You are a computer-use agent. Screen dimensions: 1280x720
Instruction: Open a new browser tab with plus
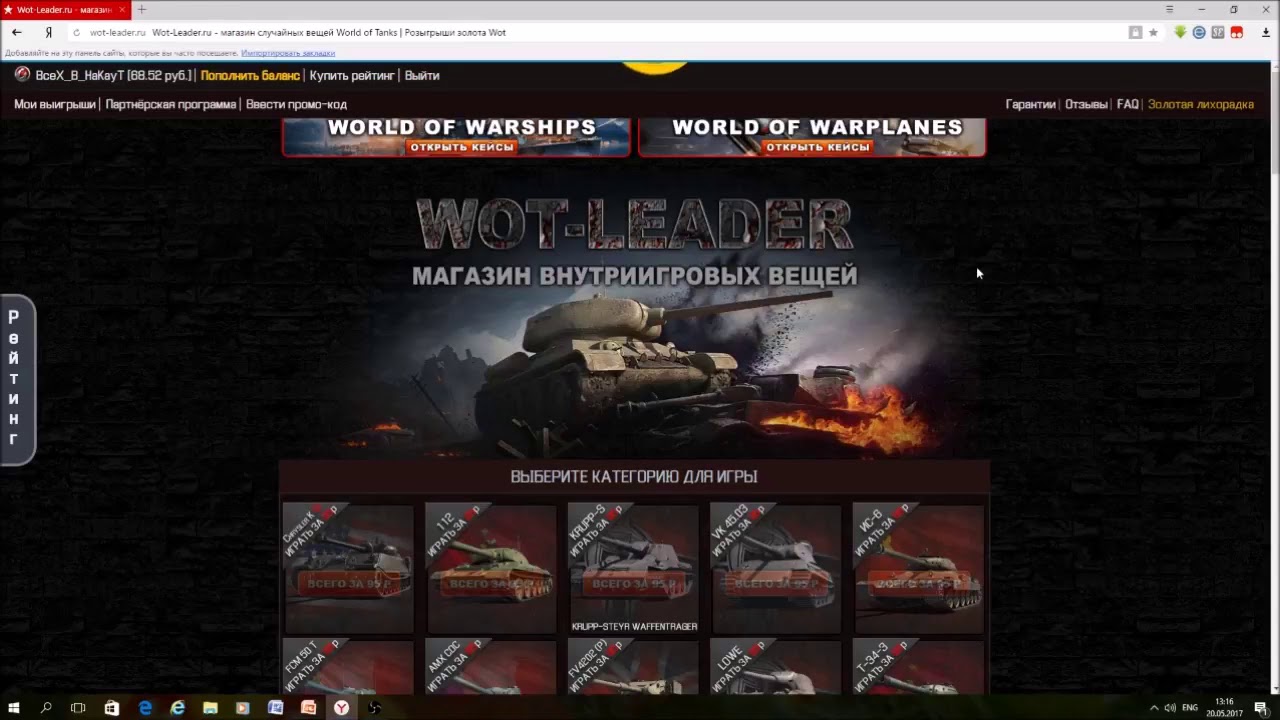(x=141, y=9)
